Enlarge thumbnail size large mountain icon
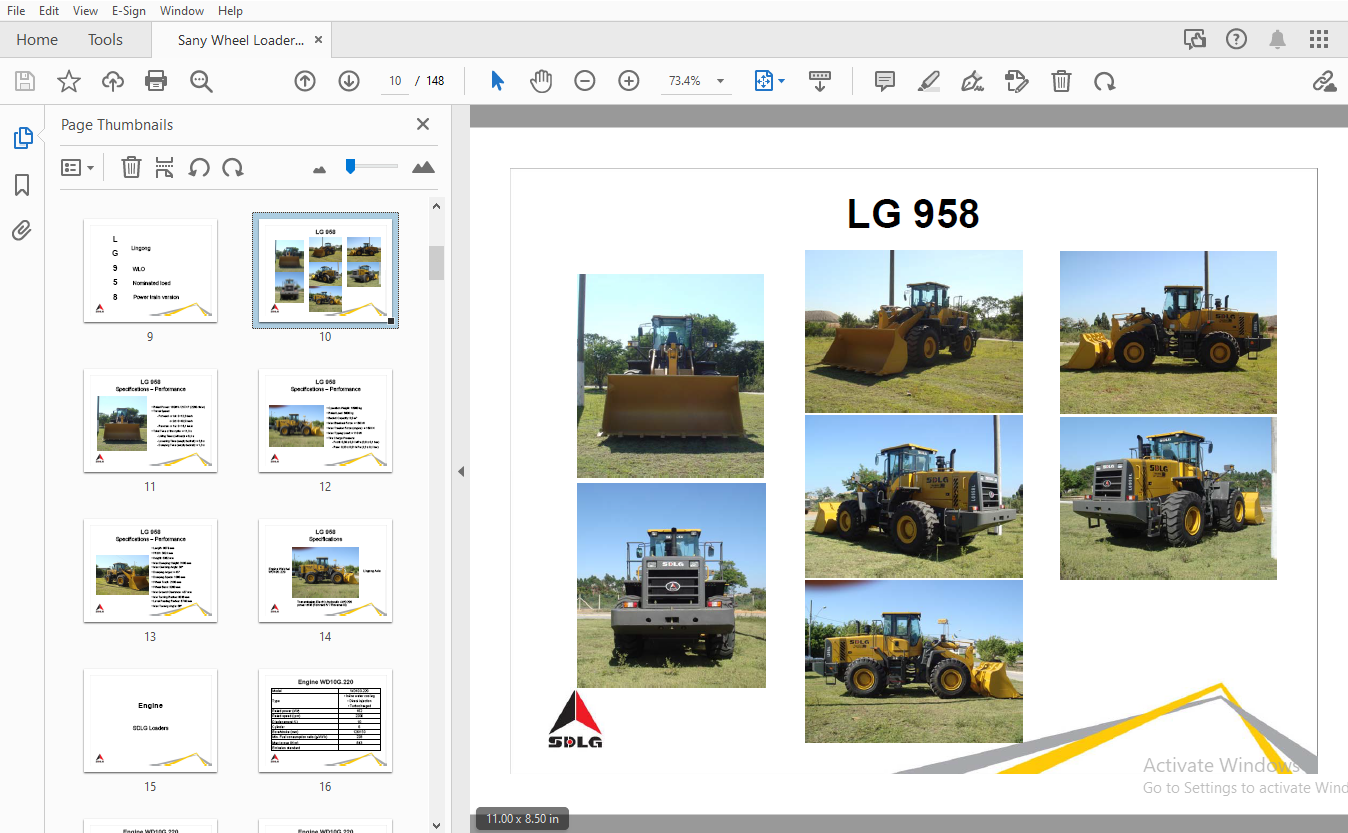The height and width of the screenshot is (833, 1348). tap(423, 167)
